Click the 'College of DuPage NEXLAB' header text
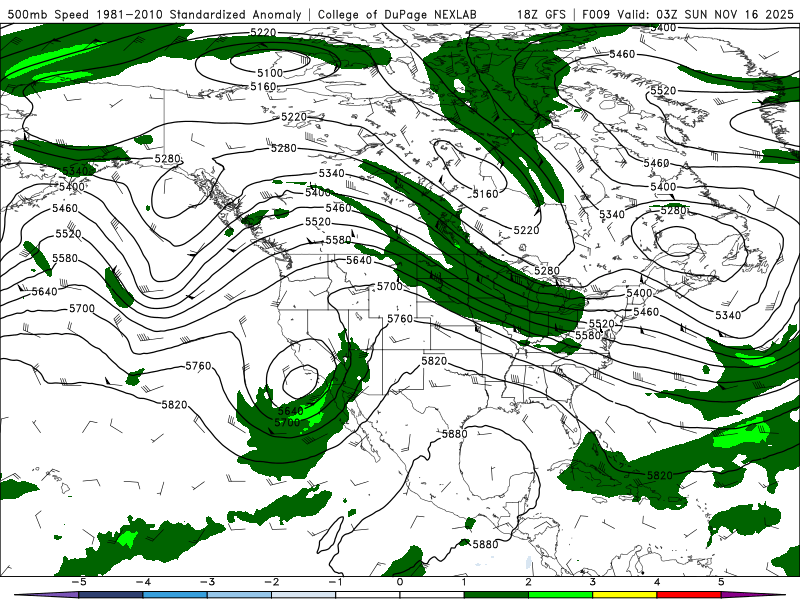The image size is (800, 600). [x=397, y=14]
